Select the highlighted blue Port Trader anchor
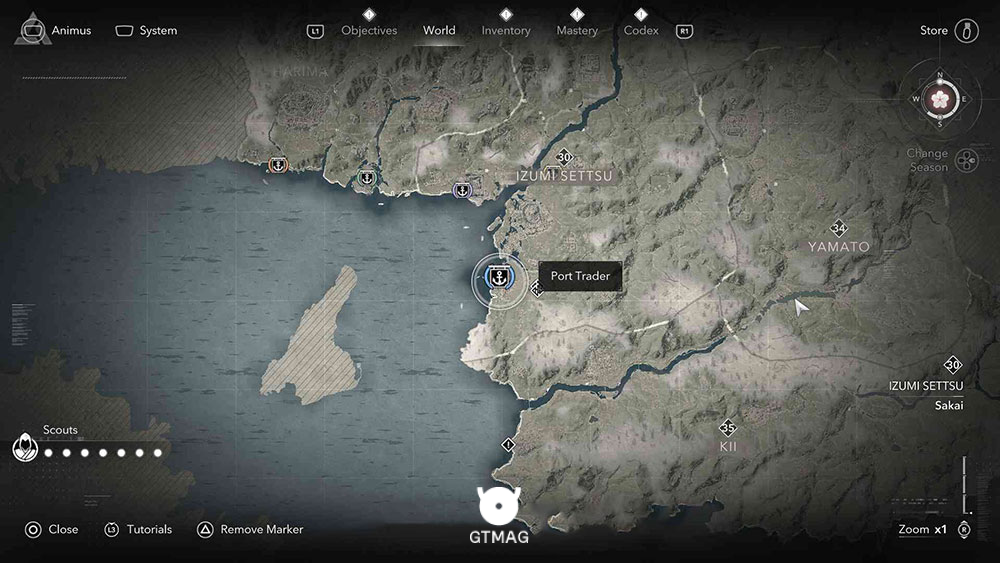1000x563 pixels. (x=499, y=278)
